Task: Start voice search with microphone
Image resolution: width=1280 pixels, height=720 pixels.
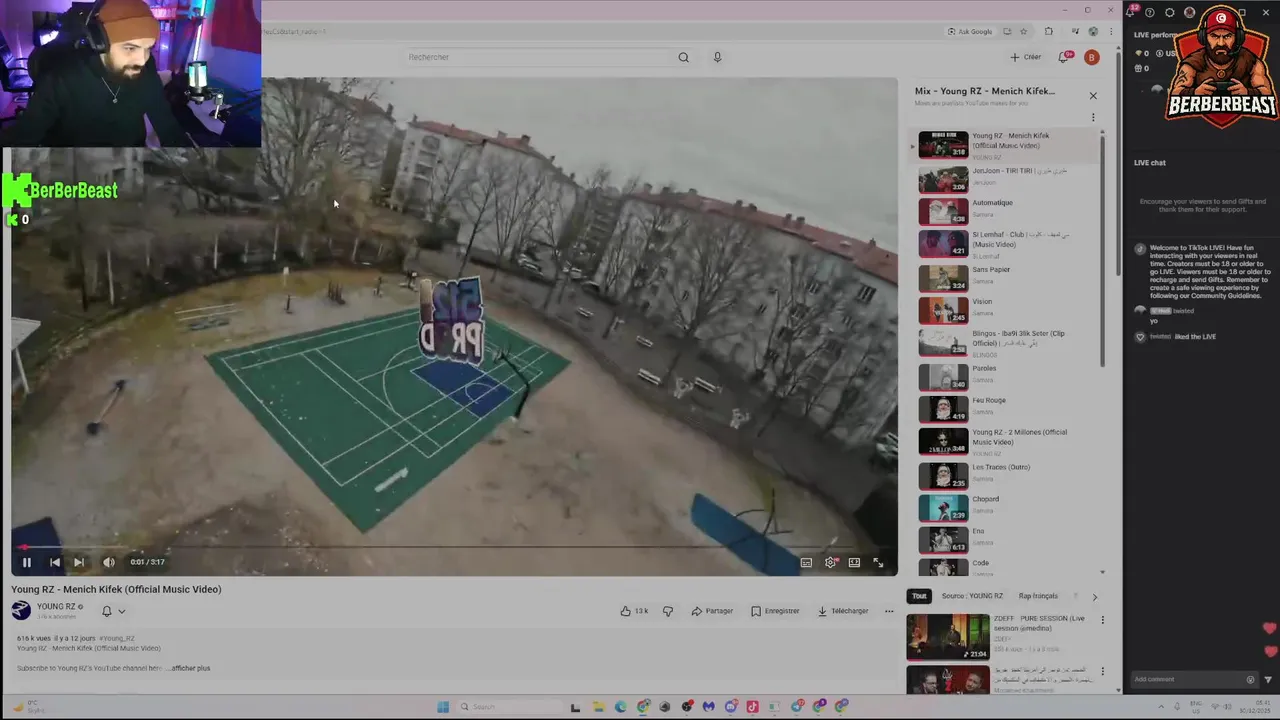Action: click(717, 57)
